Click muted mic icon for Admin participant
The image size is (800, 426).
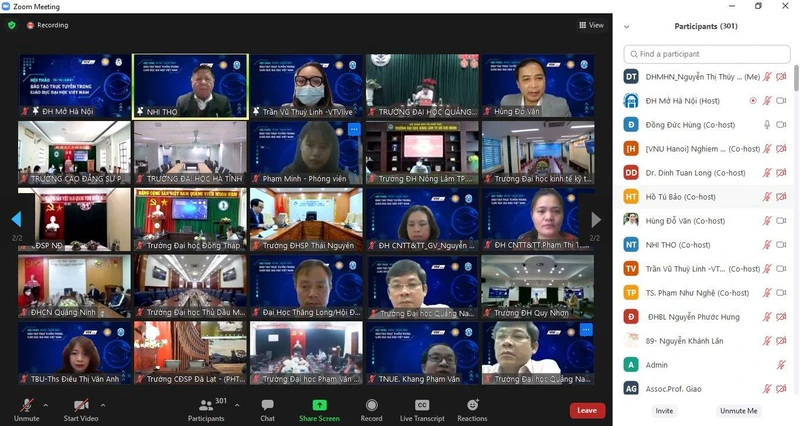click(x=781, y=365)
